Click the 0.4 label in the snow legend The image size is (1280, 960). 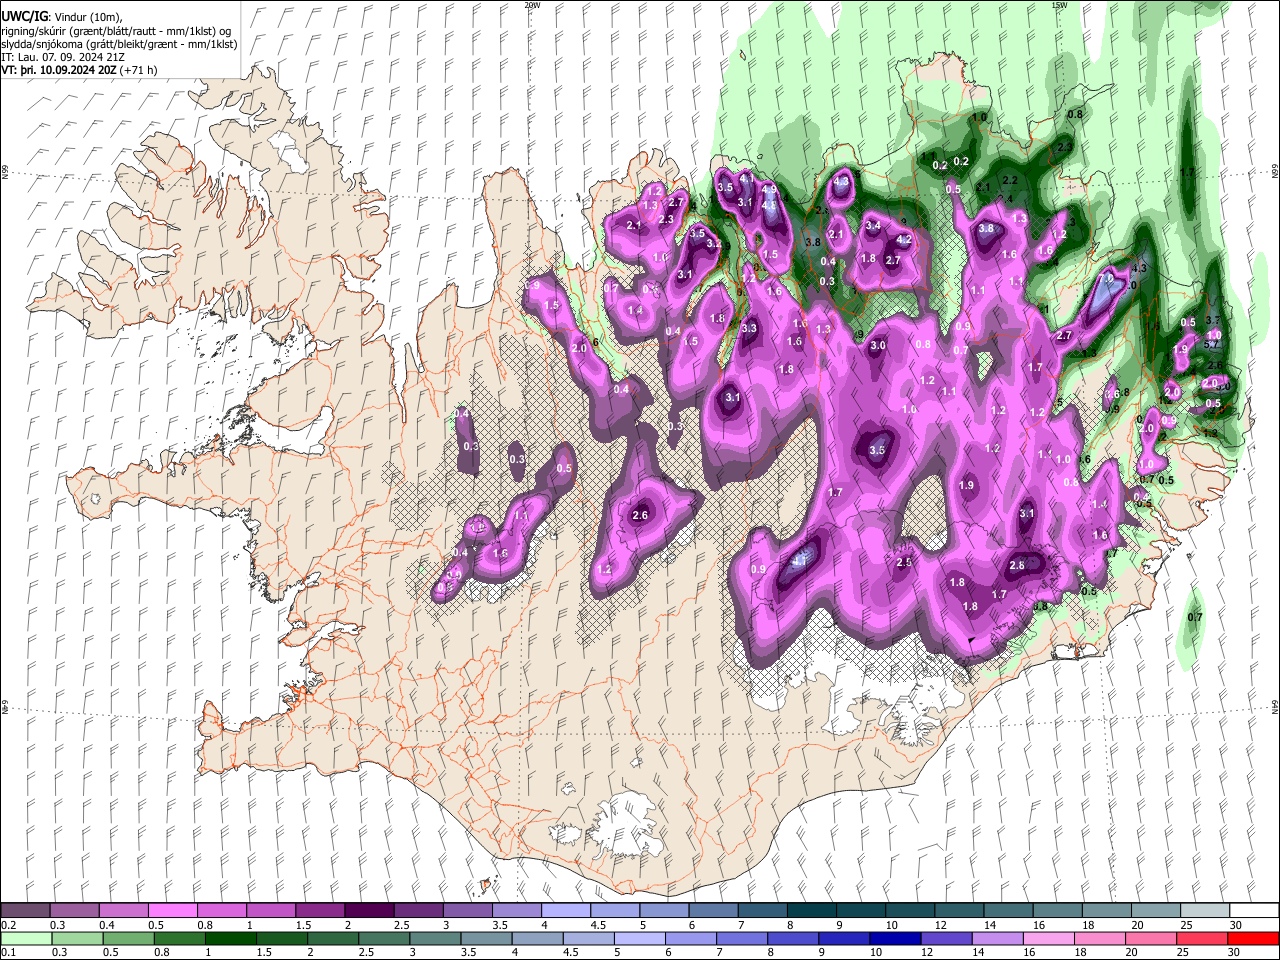(x=106, y=925)
